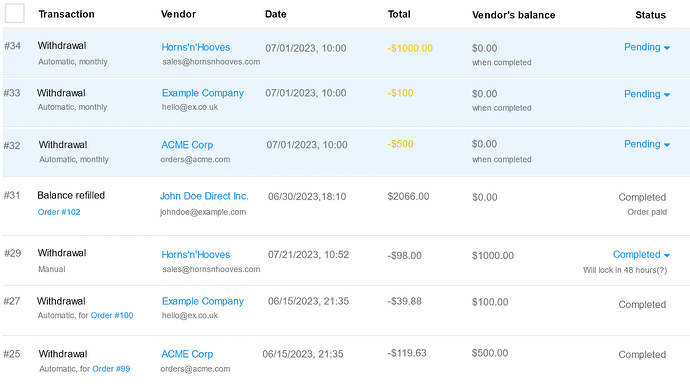Open Horns'n'Hooves vendor link in row #29

(195, 254)
